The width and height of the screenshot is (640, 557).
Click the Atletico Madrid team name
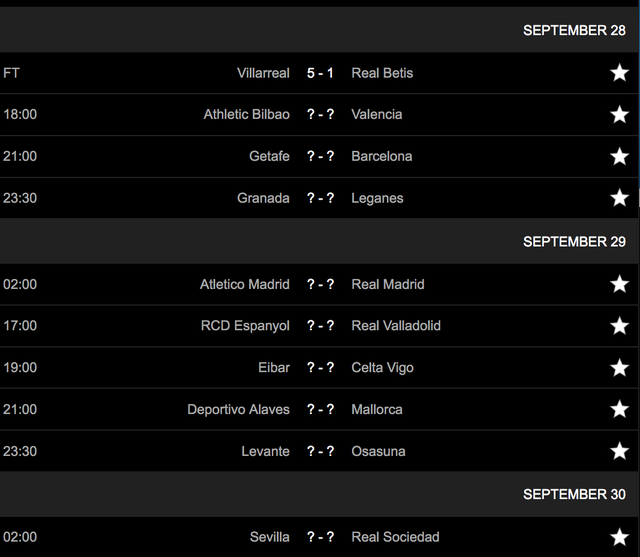click(x=245, y=284)
